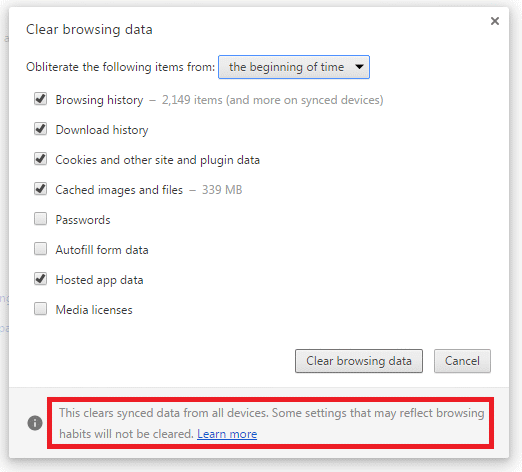Open the Learn more link
Screen dimensions: 522x472
tap(227, 434)
